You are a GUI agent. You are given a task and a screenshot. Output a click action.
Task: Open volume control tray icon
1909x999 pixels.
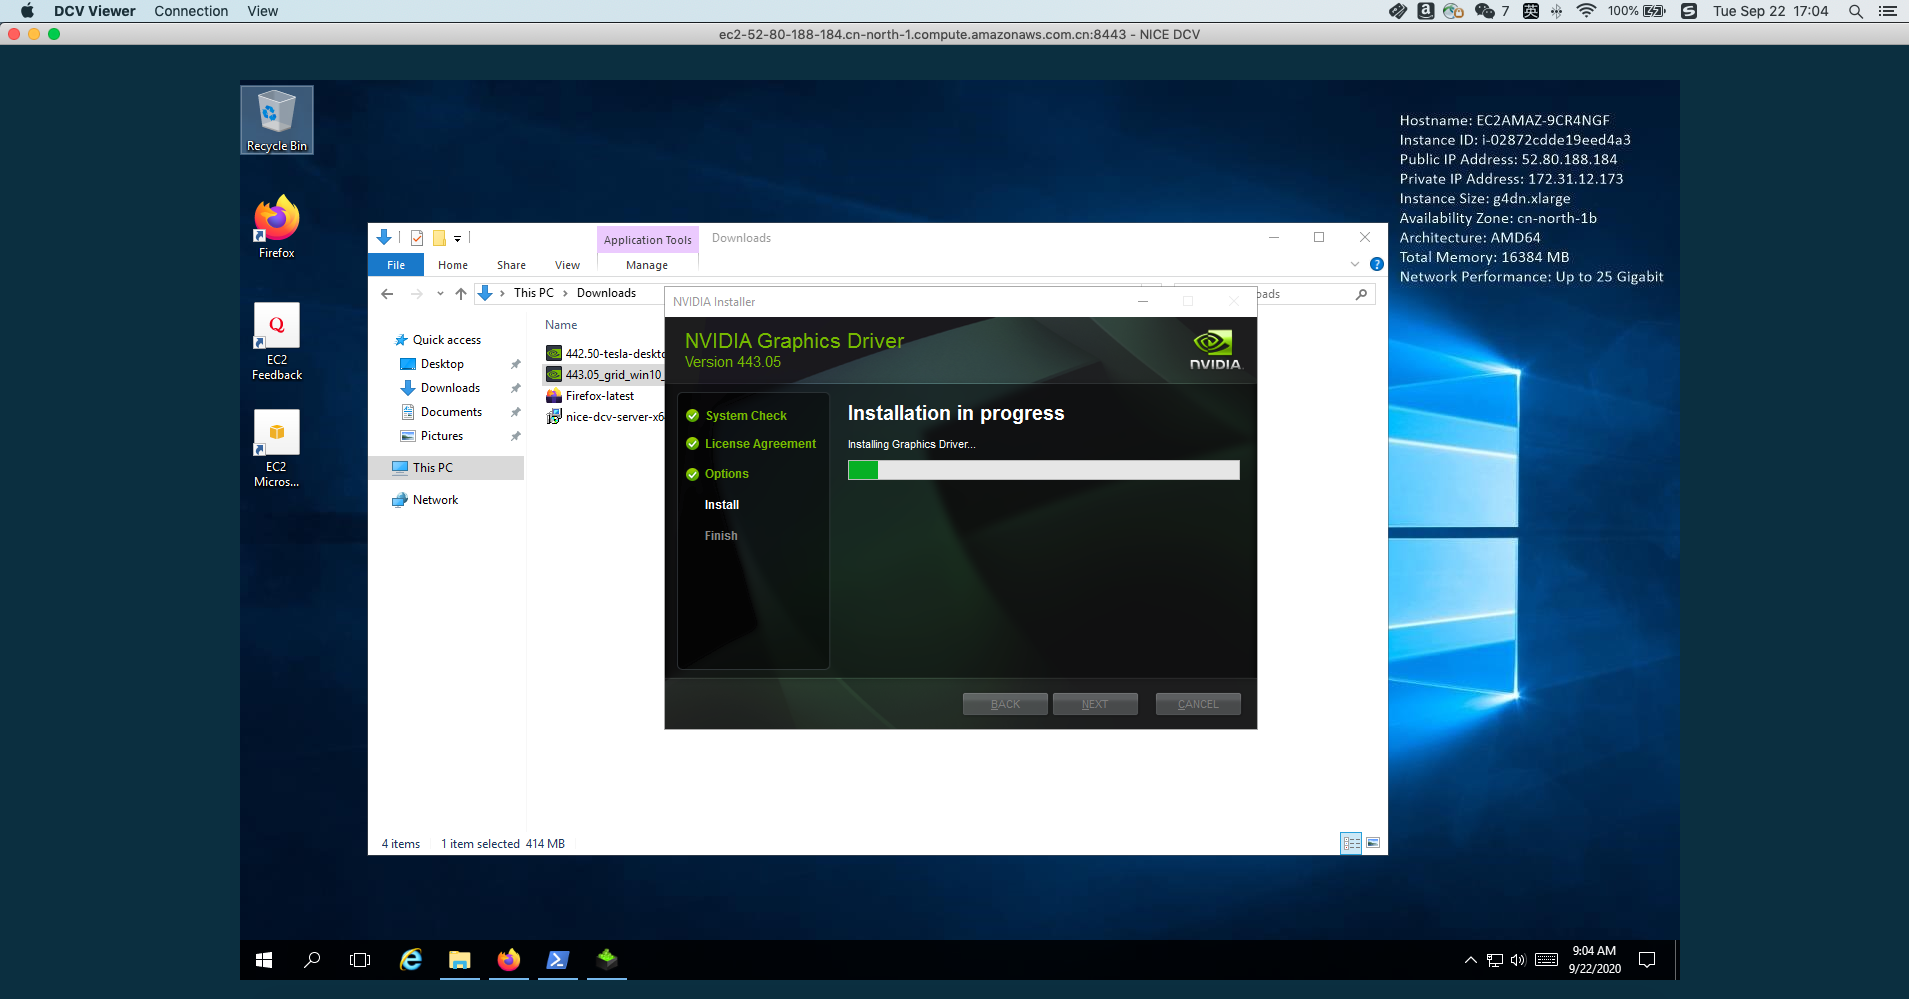[1518, 960]
